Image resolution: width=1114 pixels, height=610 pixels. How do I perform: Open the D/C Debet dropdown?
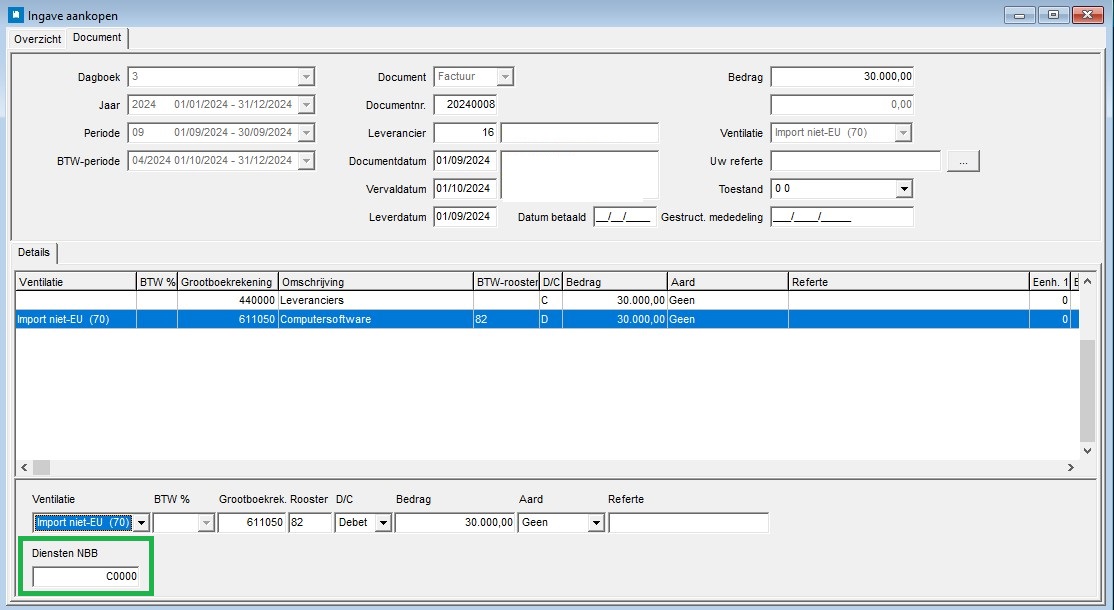pyautogui.click(x=383, y=523)
